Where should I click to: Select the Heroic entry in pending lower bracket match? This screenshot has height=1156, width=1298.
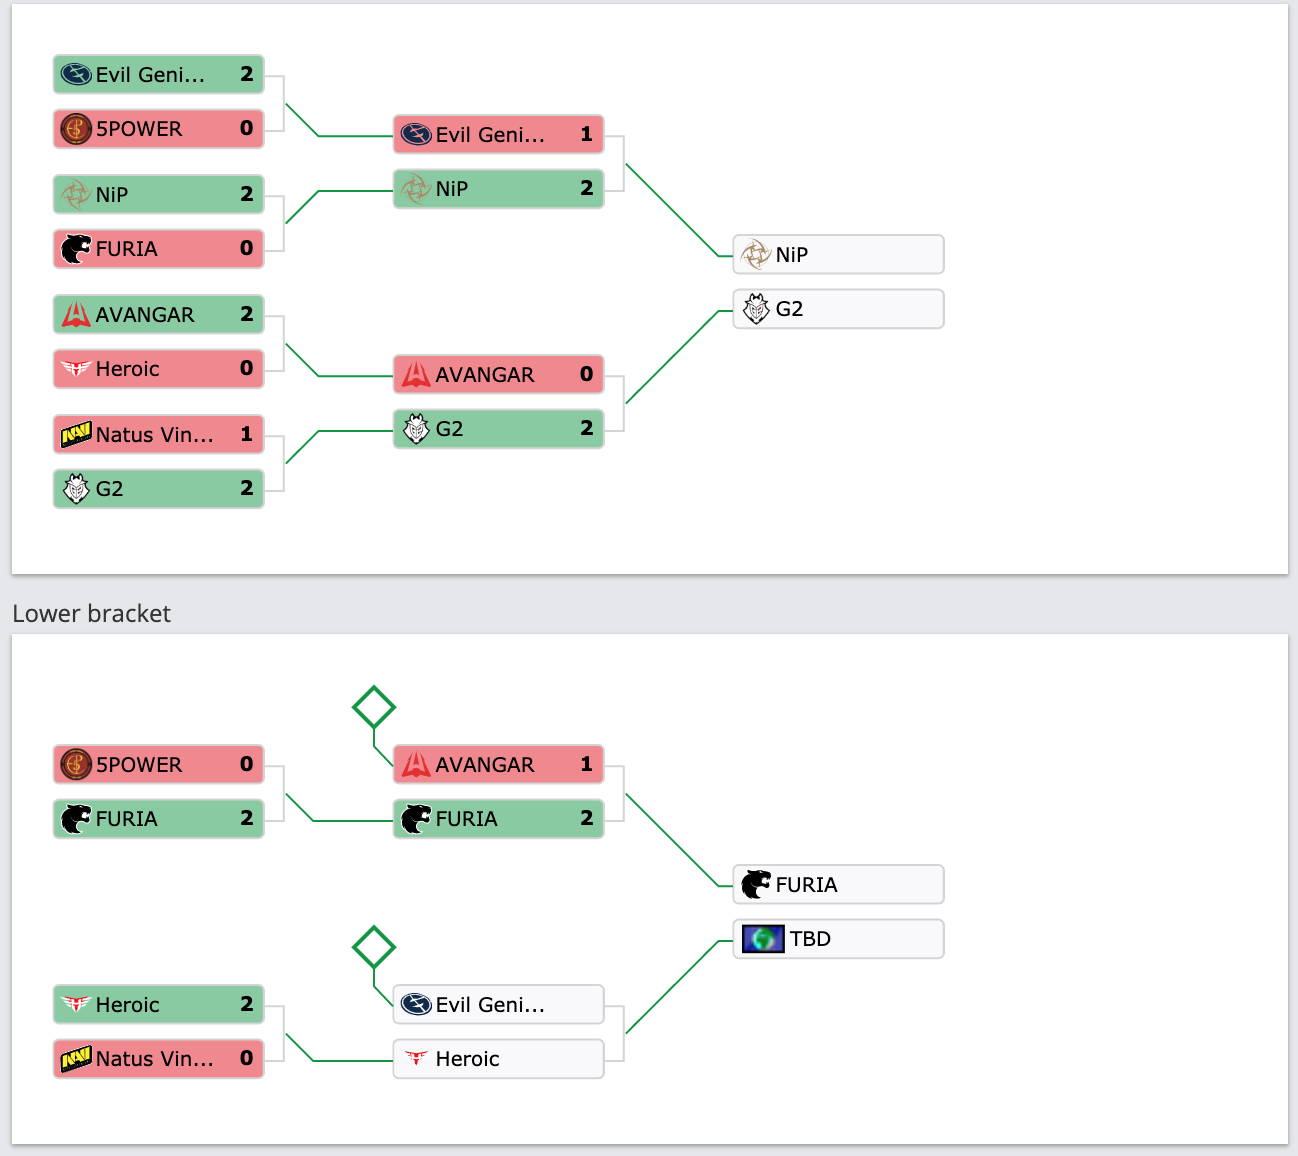499,1059
